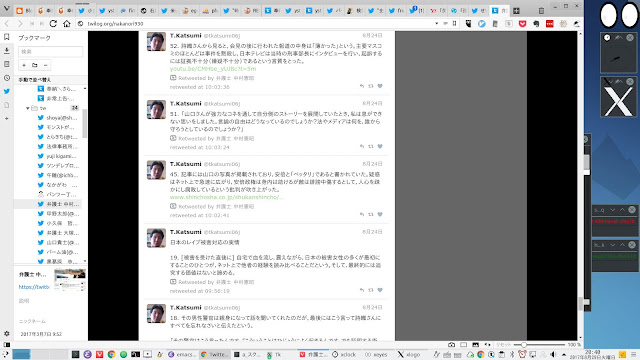Screen dimensions: 640x360
Task: Retweet the tweet retweeted at 10:02:41
Action: point(371,214)
